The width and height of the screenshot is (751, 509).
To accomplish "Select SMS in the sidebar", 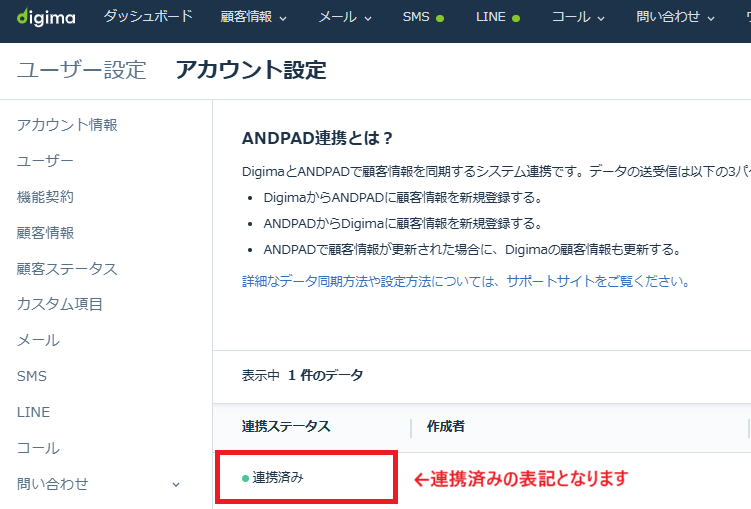I will [x=32, y=376].
